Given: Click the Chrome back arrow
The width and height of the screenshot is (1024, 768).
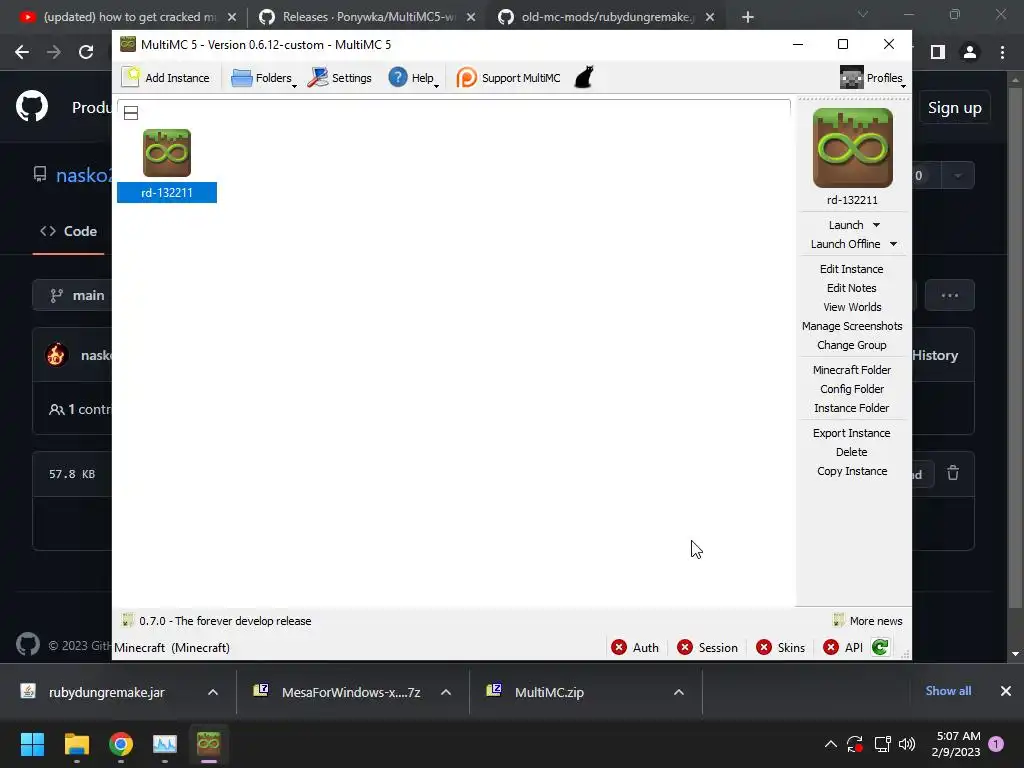Looking at the screenshot, I should 22,52.
